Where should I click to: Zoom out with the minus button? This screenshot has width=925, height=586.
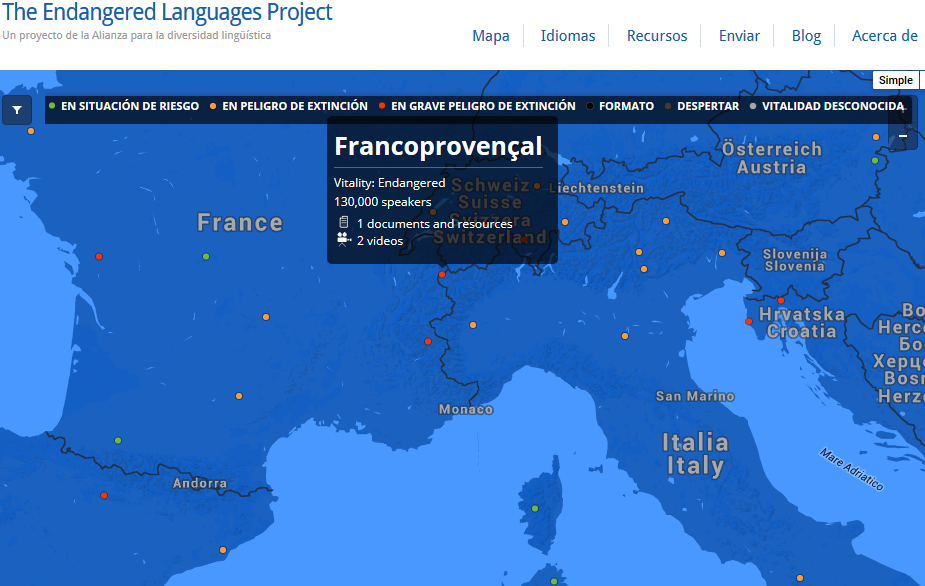(903, 136)
